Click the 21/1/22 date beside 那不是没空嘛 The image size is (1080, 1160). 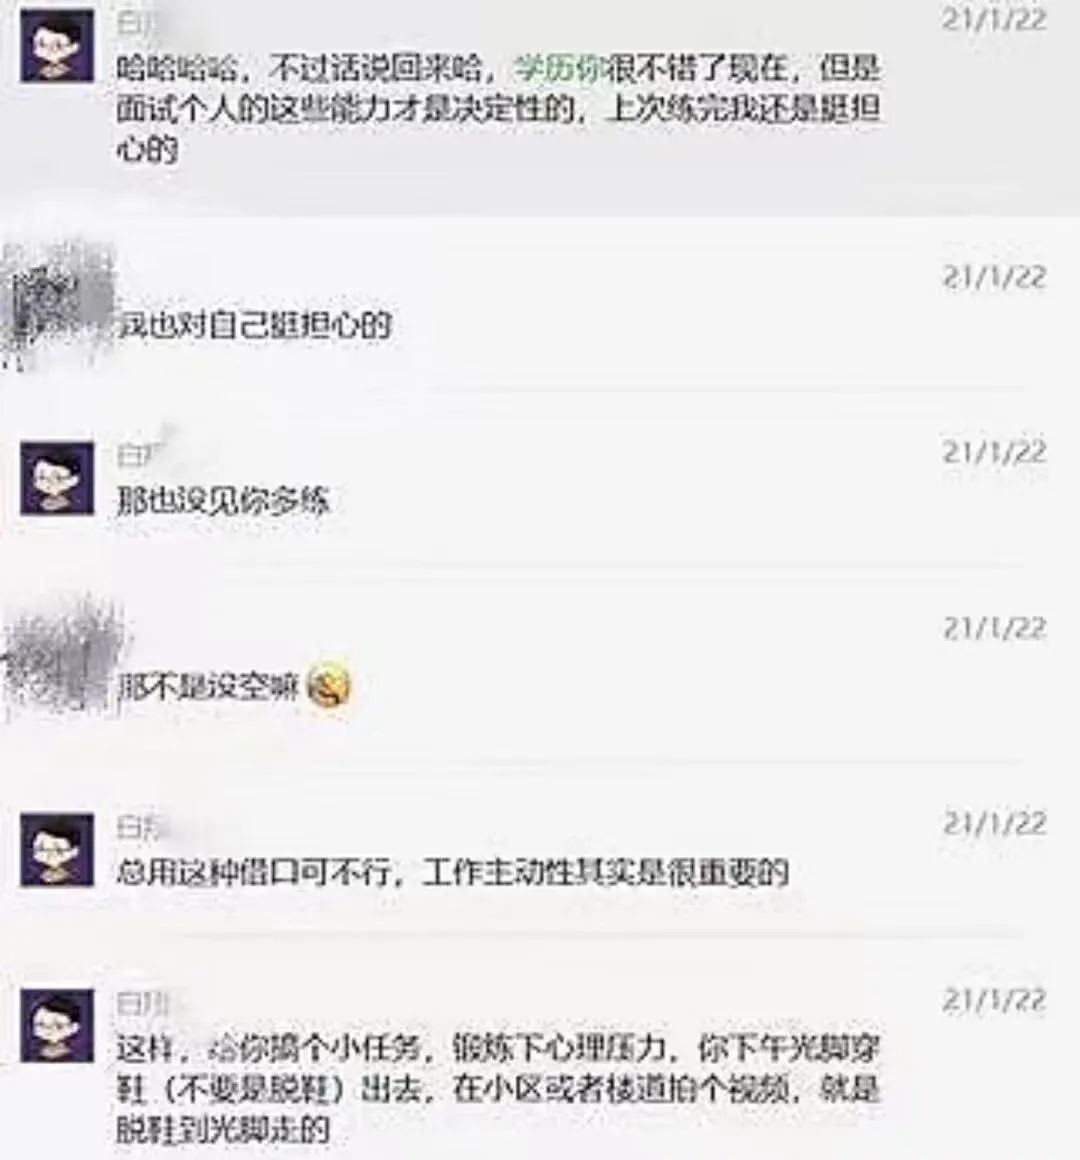(994, 628)
